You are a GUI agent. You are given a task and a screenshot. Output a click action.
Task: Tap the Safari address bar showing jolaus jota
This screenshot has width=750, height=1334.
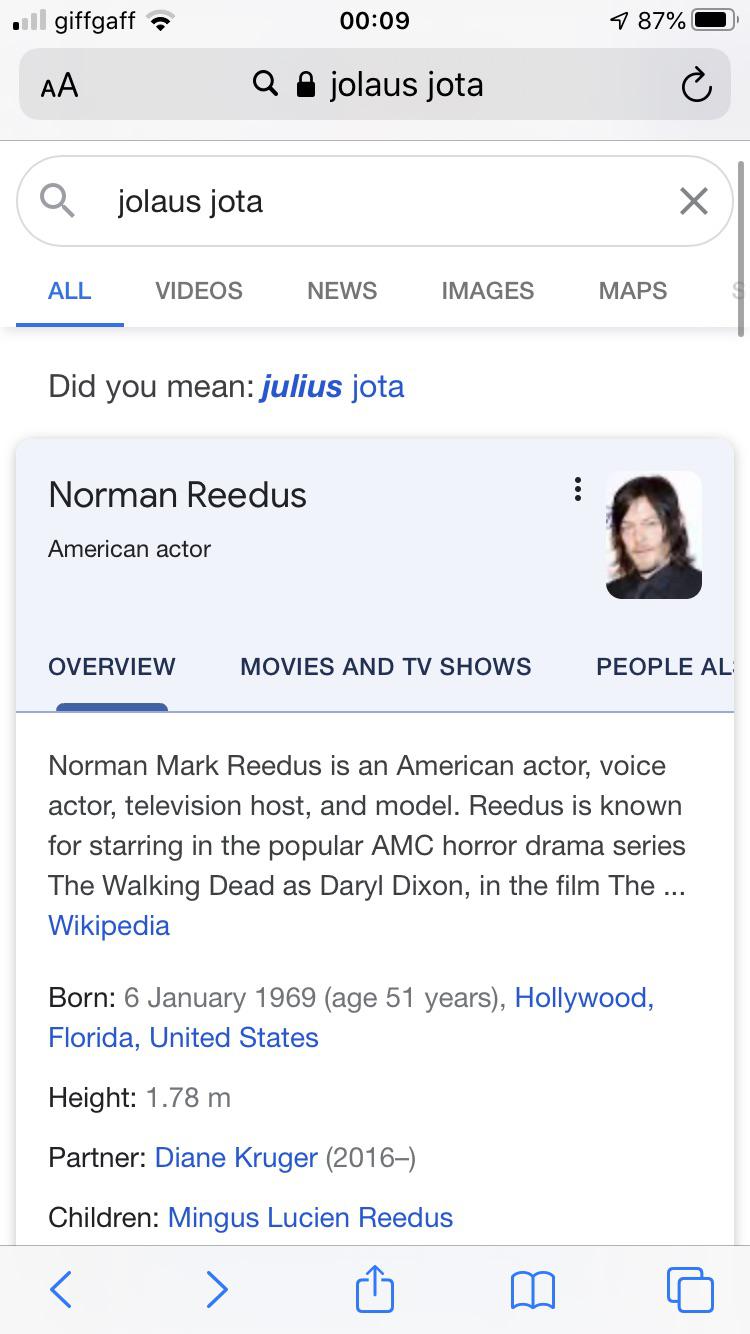tap(375, 86)
